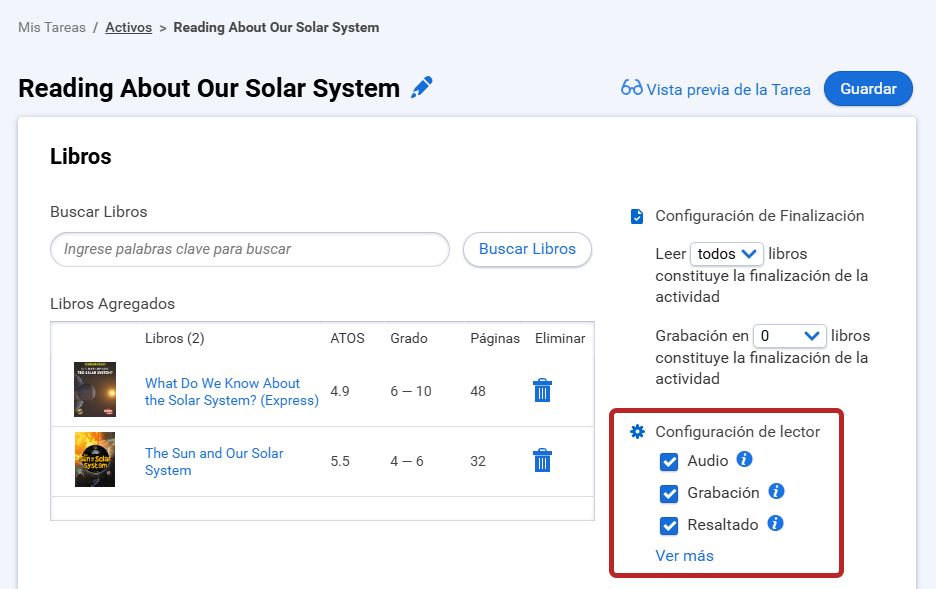Click the Libros (2) column header
Viewport: 936px width, 589px height.
point(174,338)
